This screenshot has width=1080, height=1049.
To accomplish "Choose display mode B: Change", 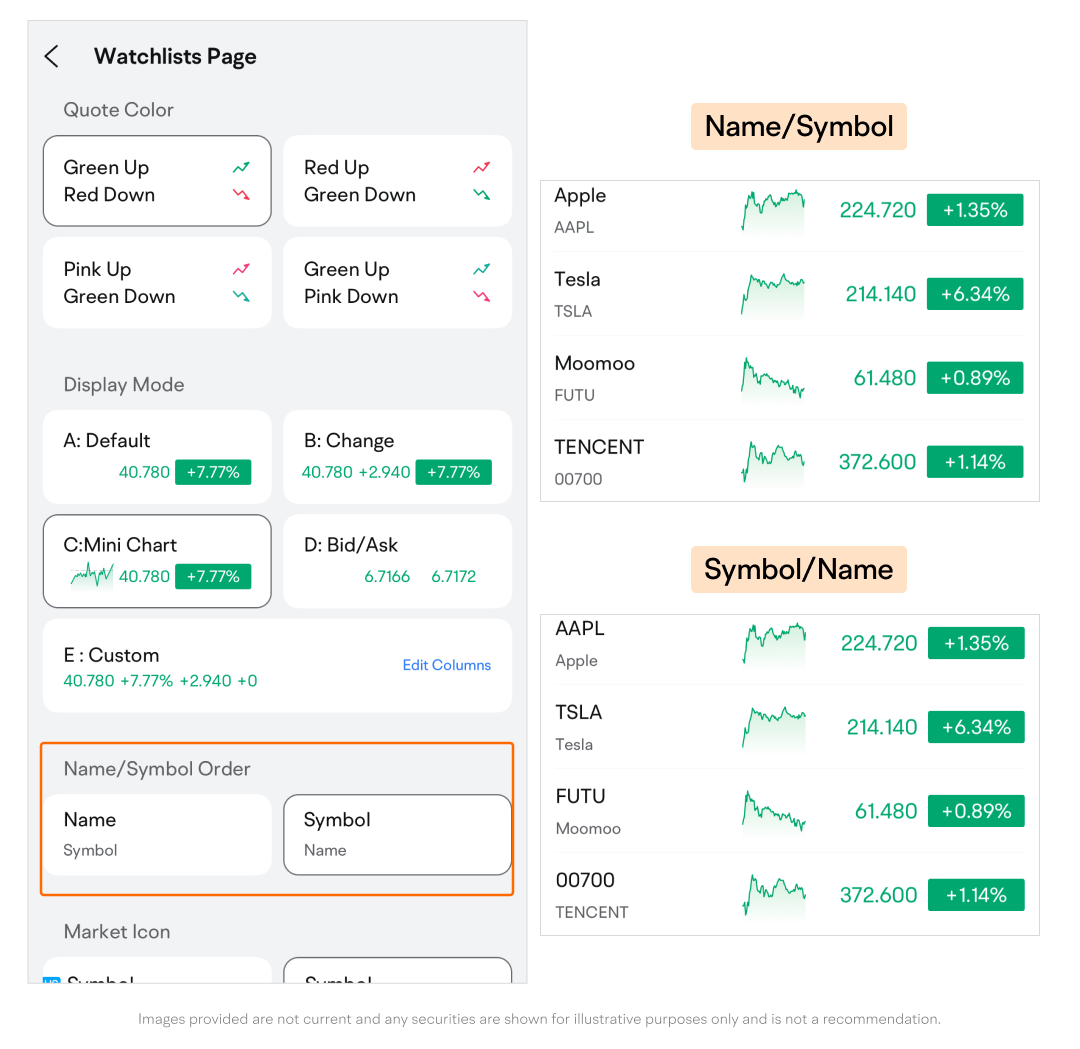I will click(397, 457).
